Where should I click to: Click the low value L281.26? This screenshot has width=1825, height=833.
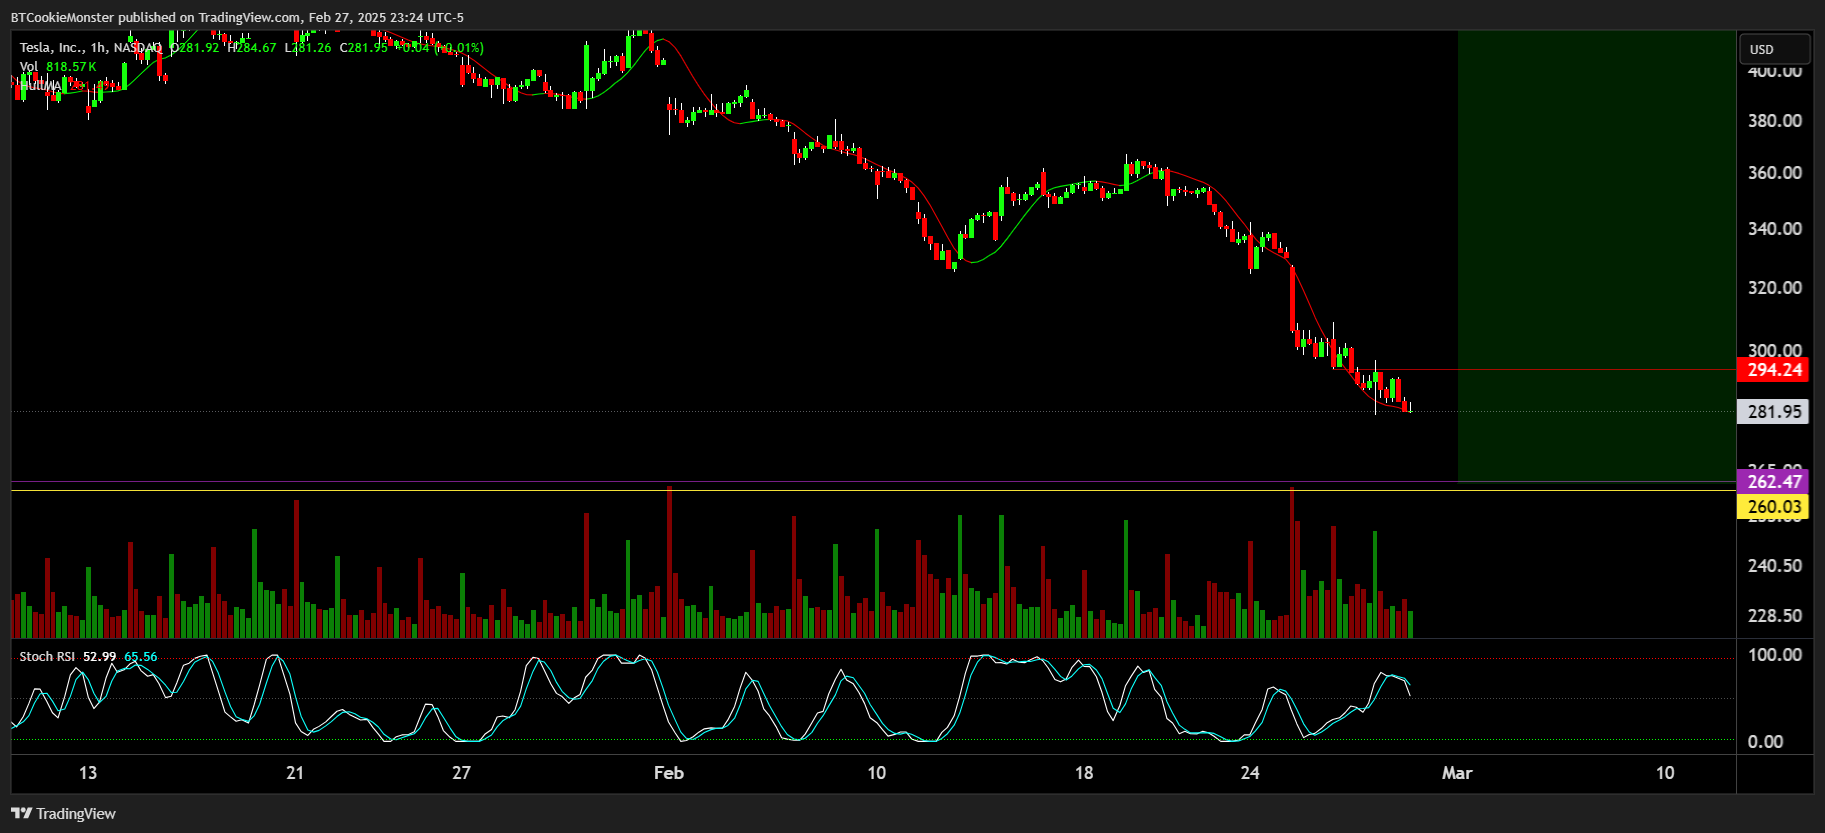click(308, 47)
